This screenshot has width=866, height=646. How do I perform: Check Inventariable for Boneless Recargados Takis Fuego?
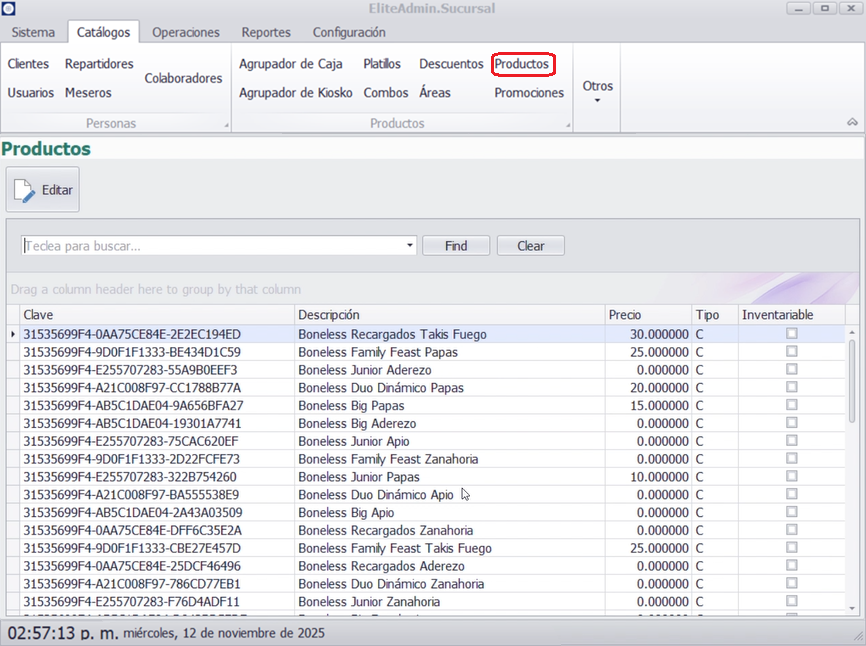(792, 334)
